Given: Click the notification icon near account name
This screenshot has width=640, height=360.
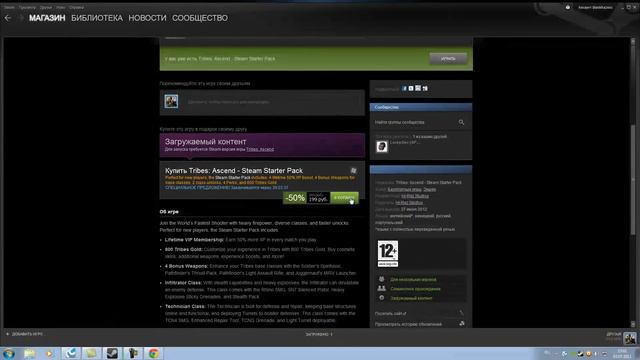Looking at the screenshot, I should [568, 7].
